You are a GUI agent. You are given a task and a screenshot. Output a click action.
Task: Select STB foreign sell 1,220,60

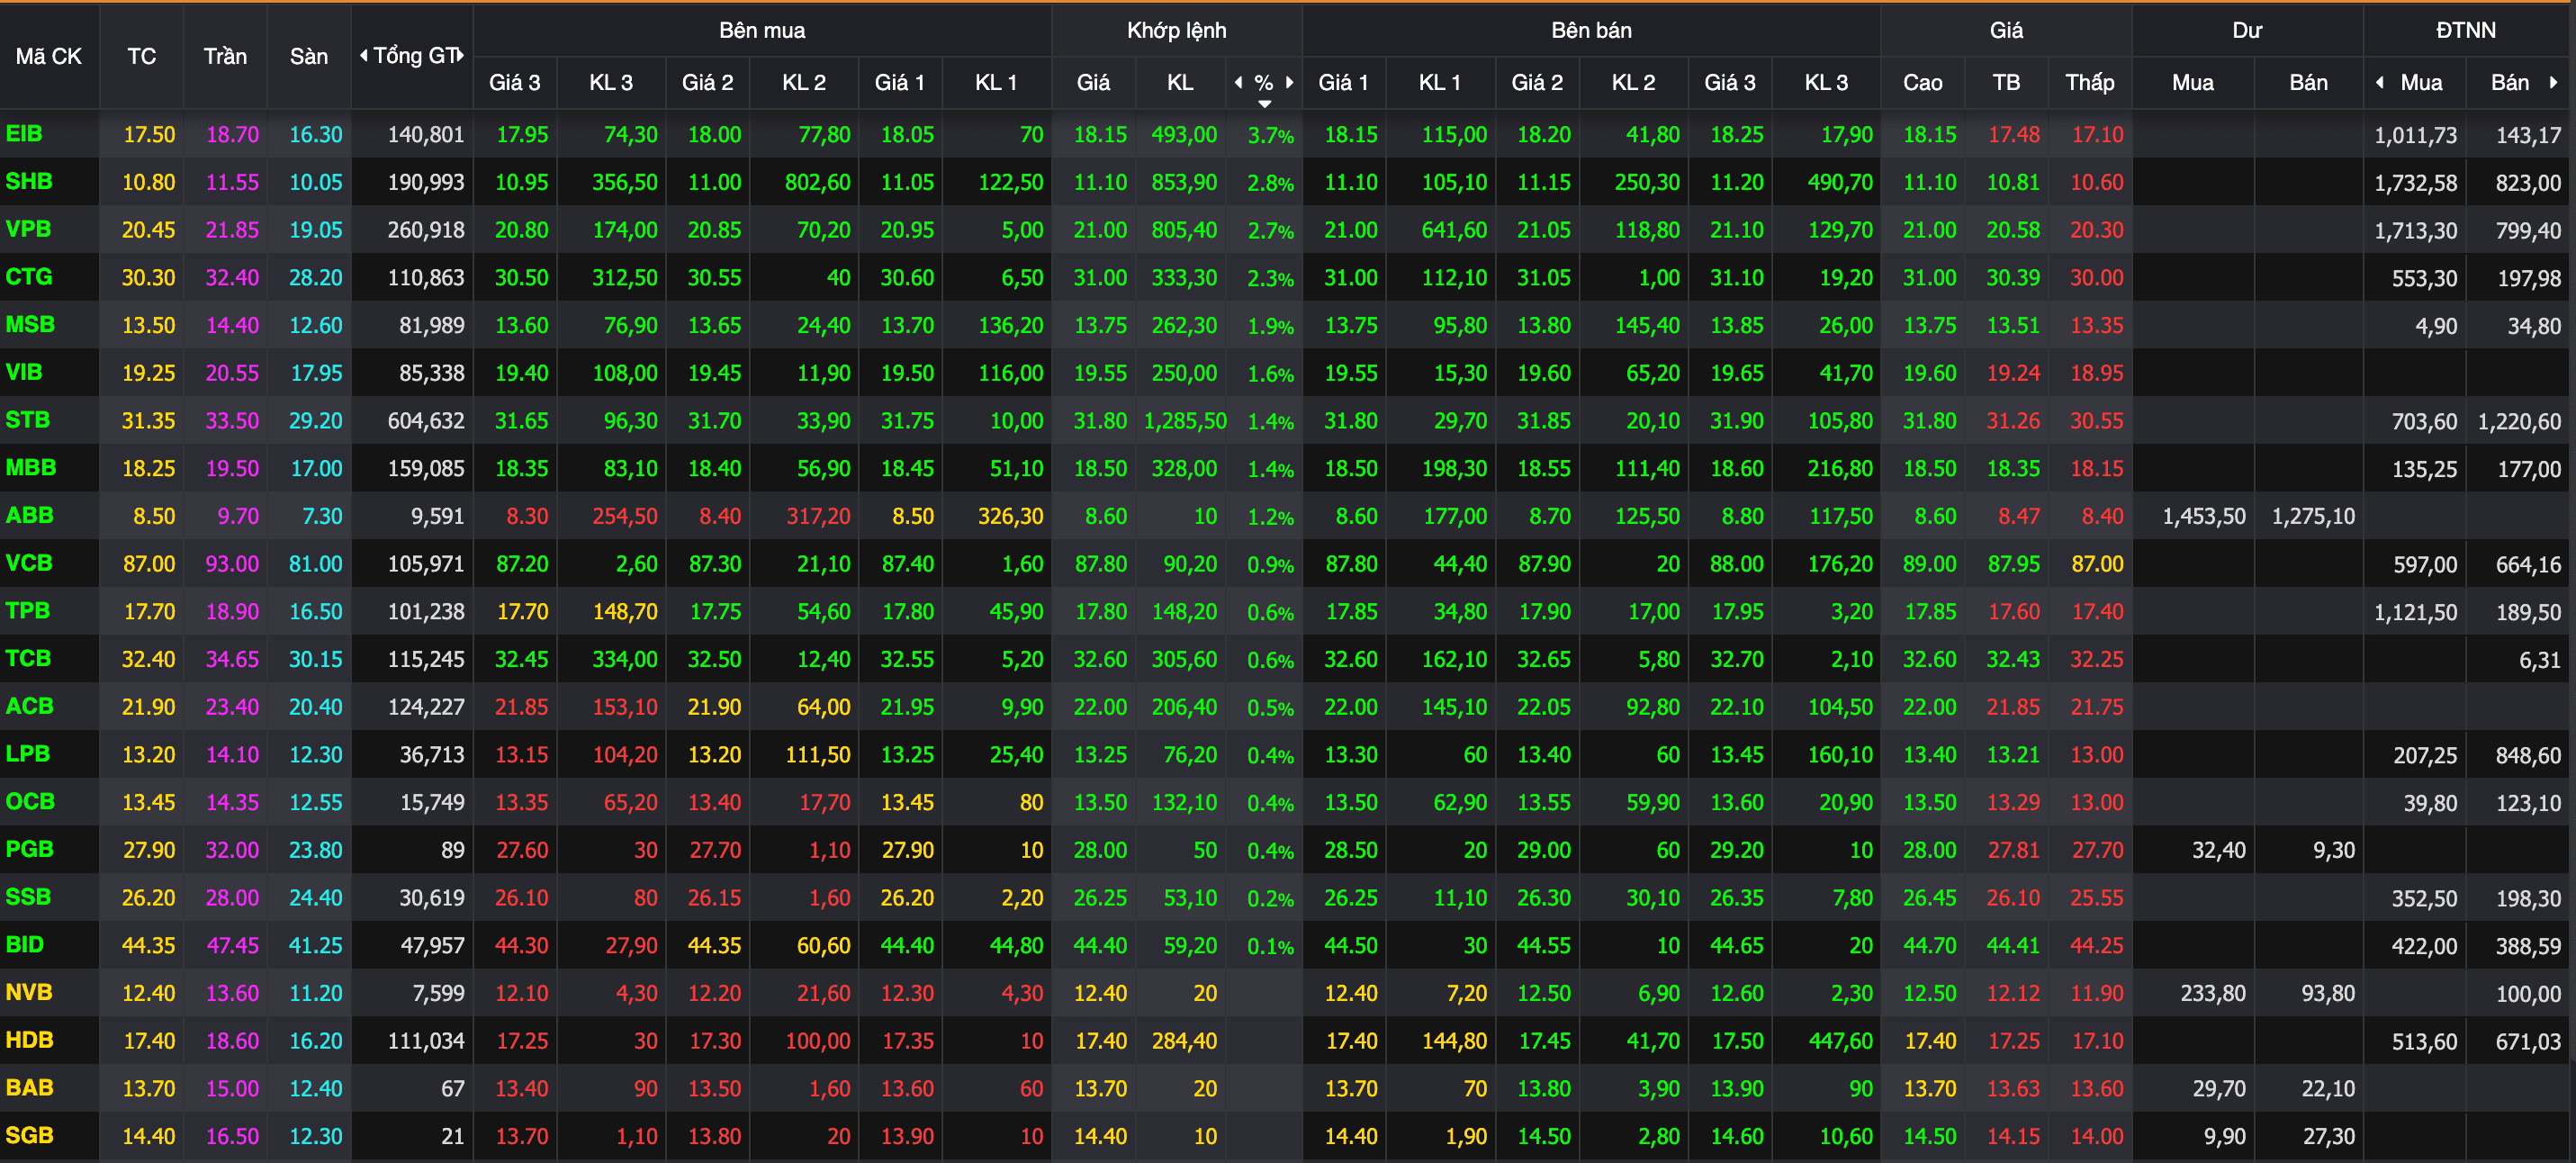pyautogui.click(x=2519, y=421)
